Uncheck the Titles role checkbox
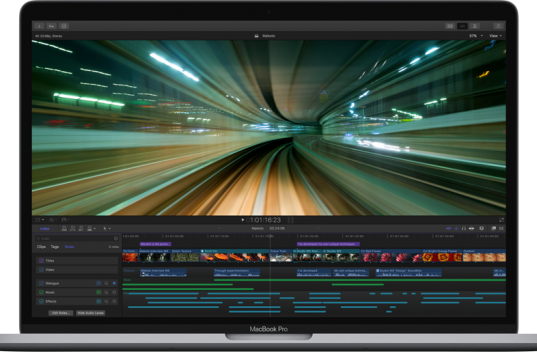Screen dimensions: 537x360 click(41, 261)
